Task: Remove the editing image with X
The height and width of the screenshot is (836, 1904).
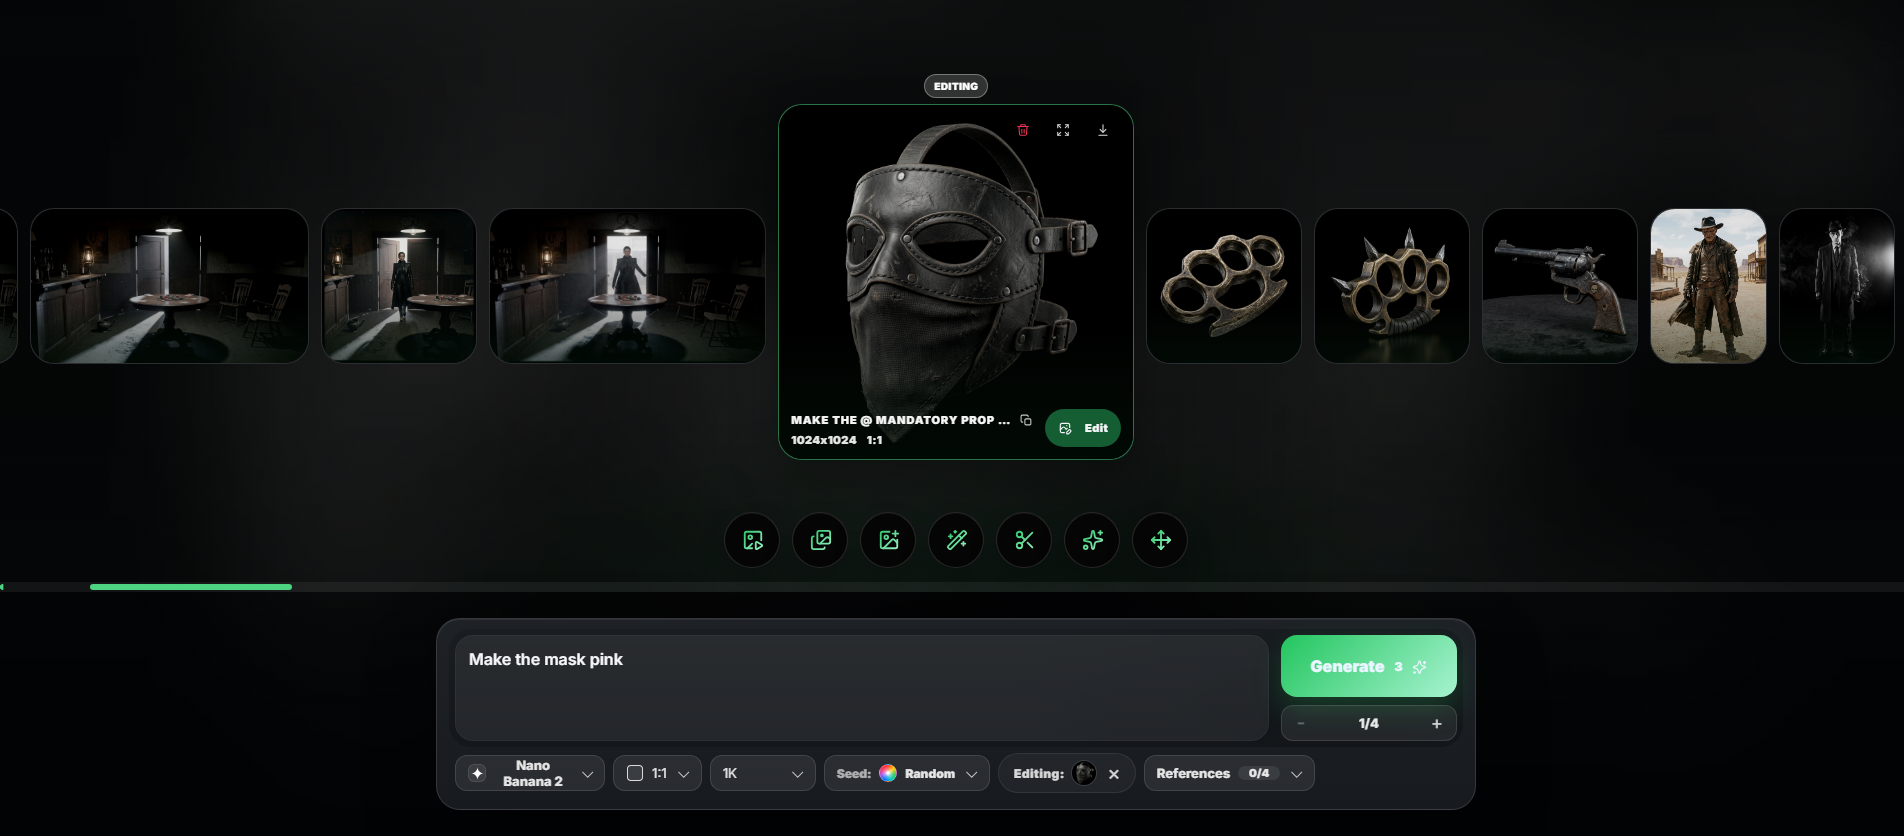Action: (1114, 774)
